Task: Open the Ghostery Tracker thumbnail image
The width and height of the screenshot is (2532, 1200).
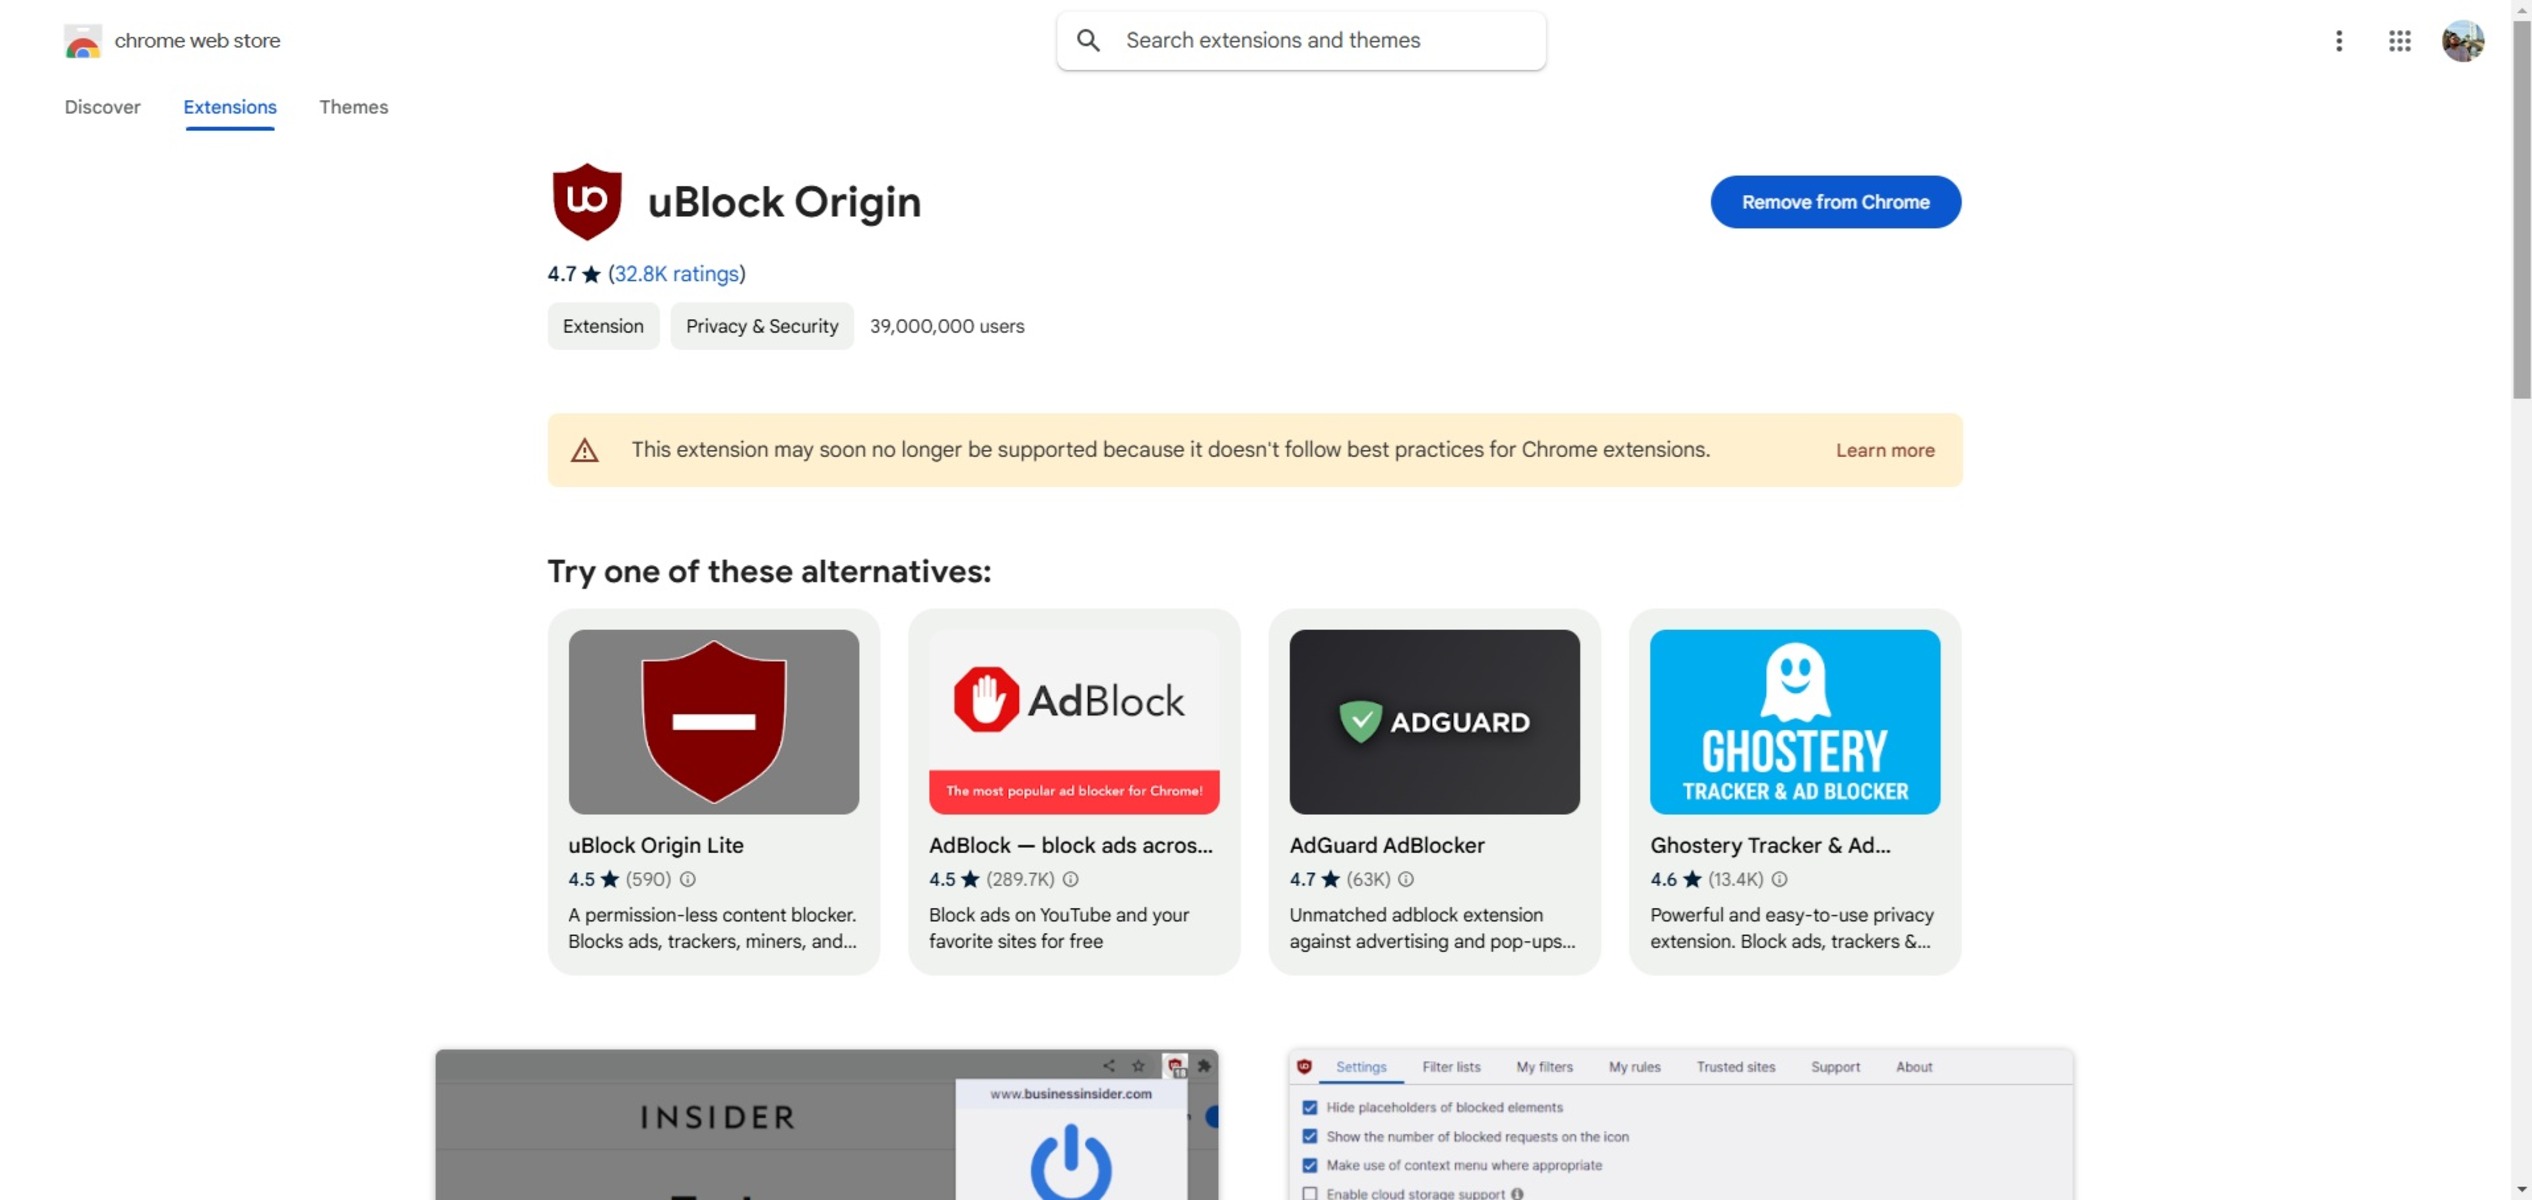Action: pos(1795,721)
